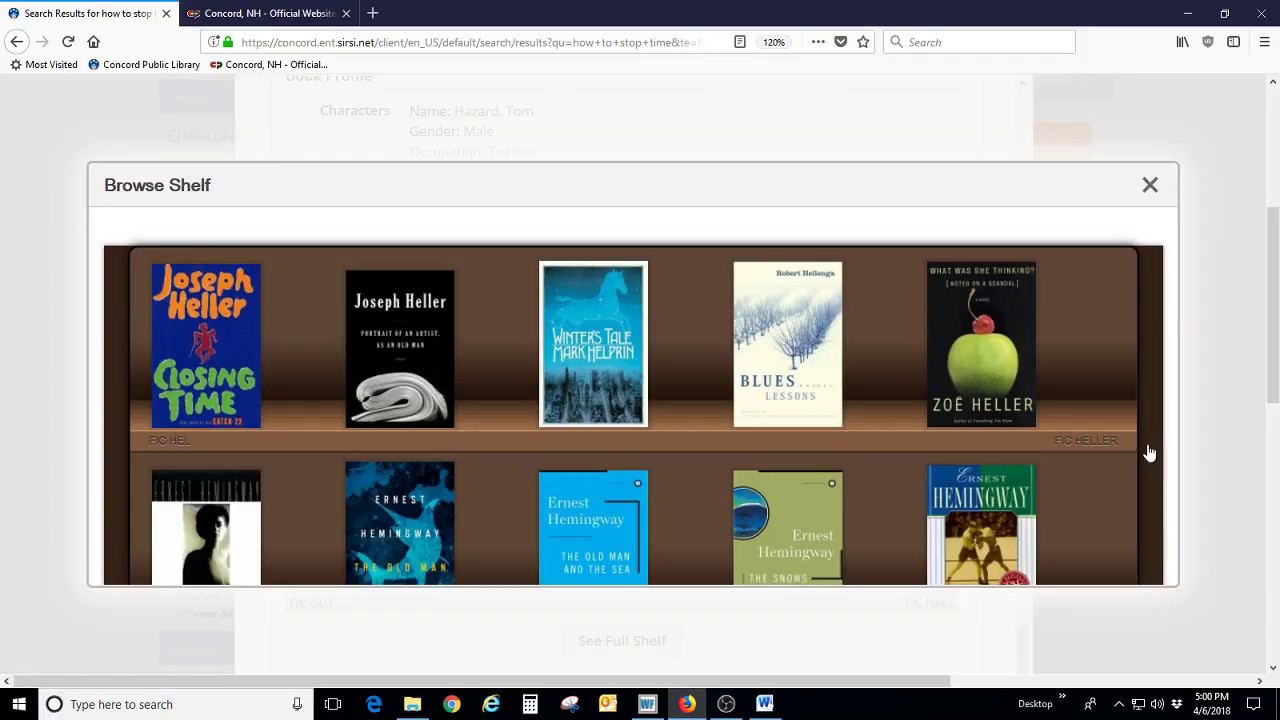Activate Cortana microphone
The image size is (1280, 720).
tap(297, 704)
